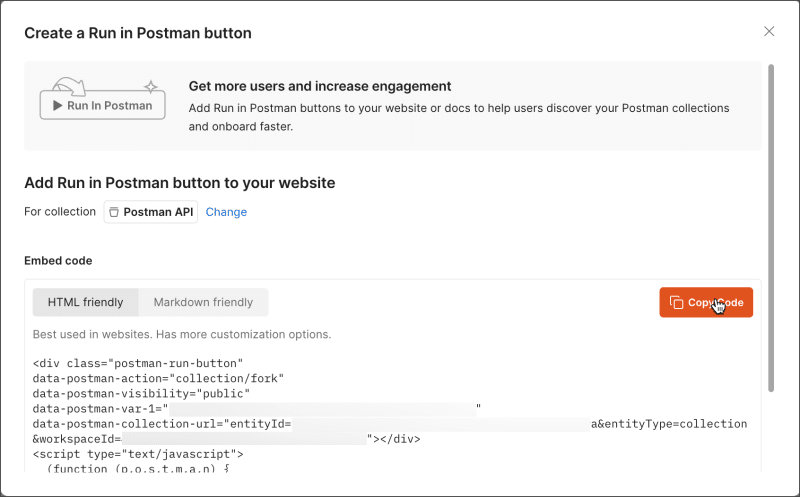800x497 pixels.
Task: Click the 'Embed code' section label
Action: (58, 261)
